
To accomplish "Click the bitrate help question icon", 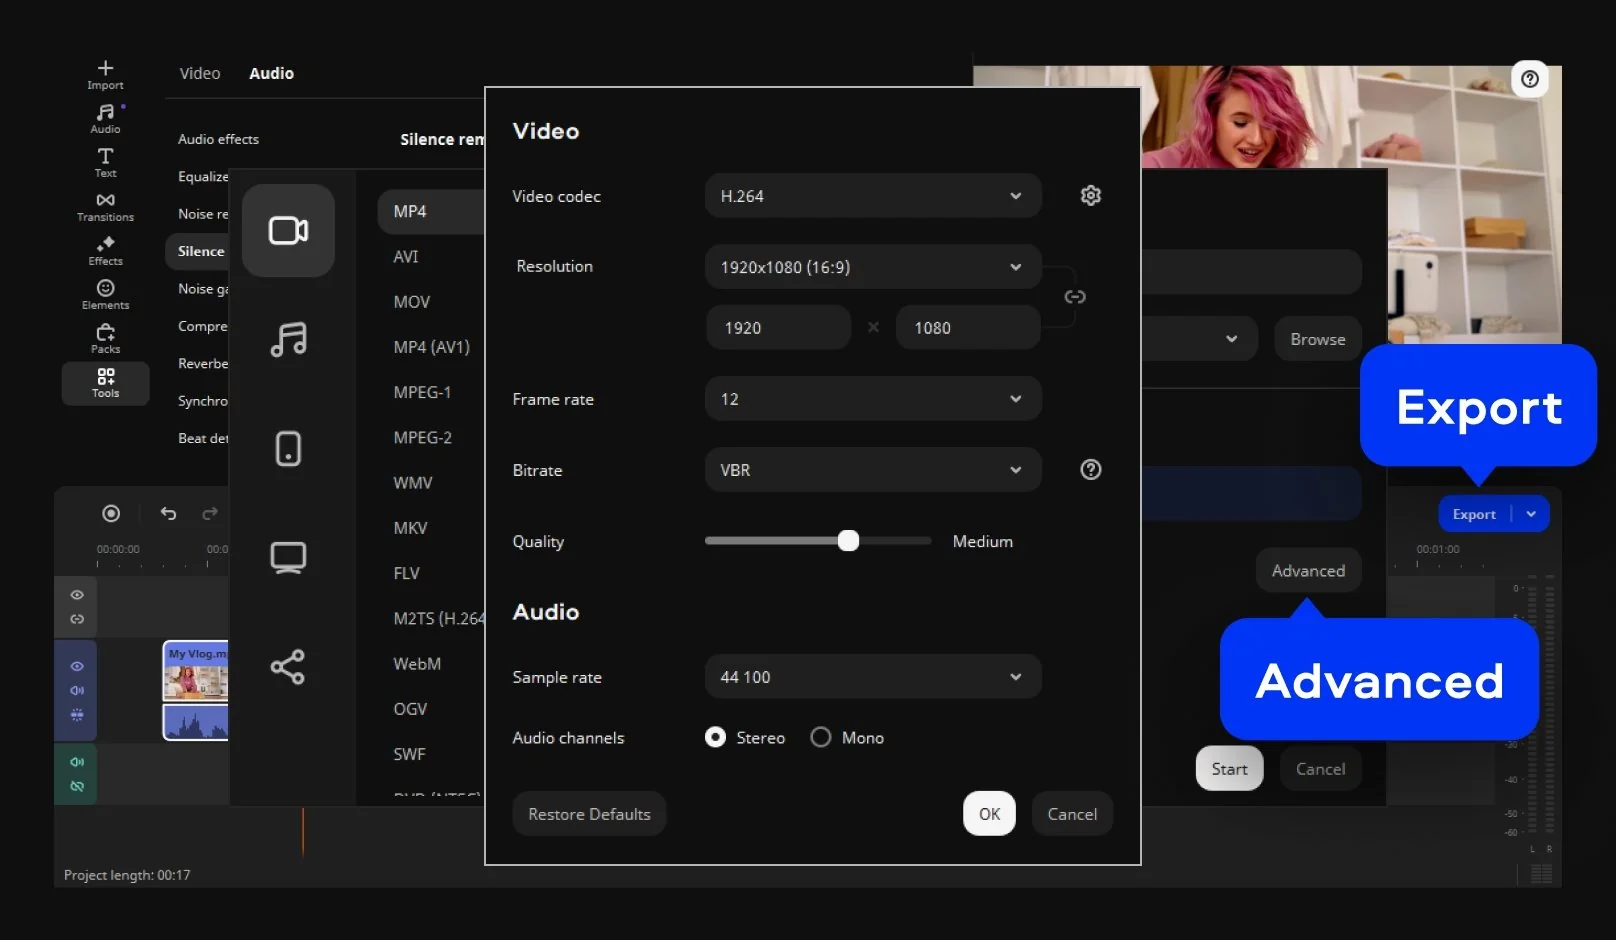I will 1090,470.
